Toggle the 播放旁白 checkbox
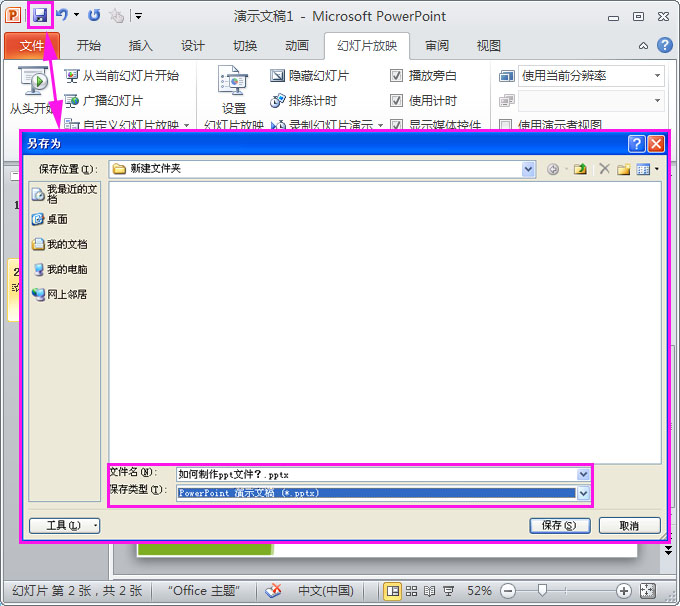Image resolution: width=680 pixels, height=606 pixels. click(x=396, y=76)
